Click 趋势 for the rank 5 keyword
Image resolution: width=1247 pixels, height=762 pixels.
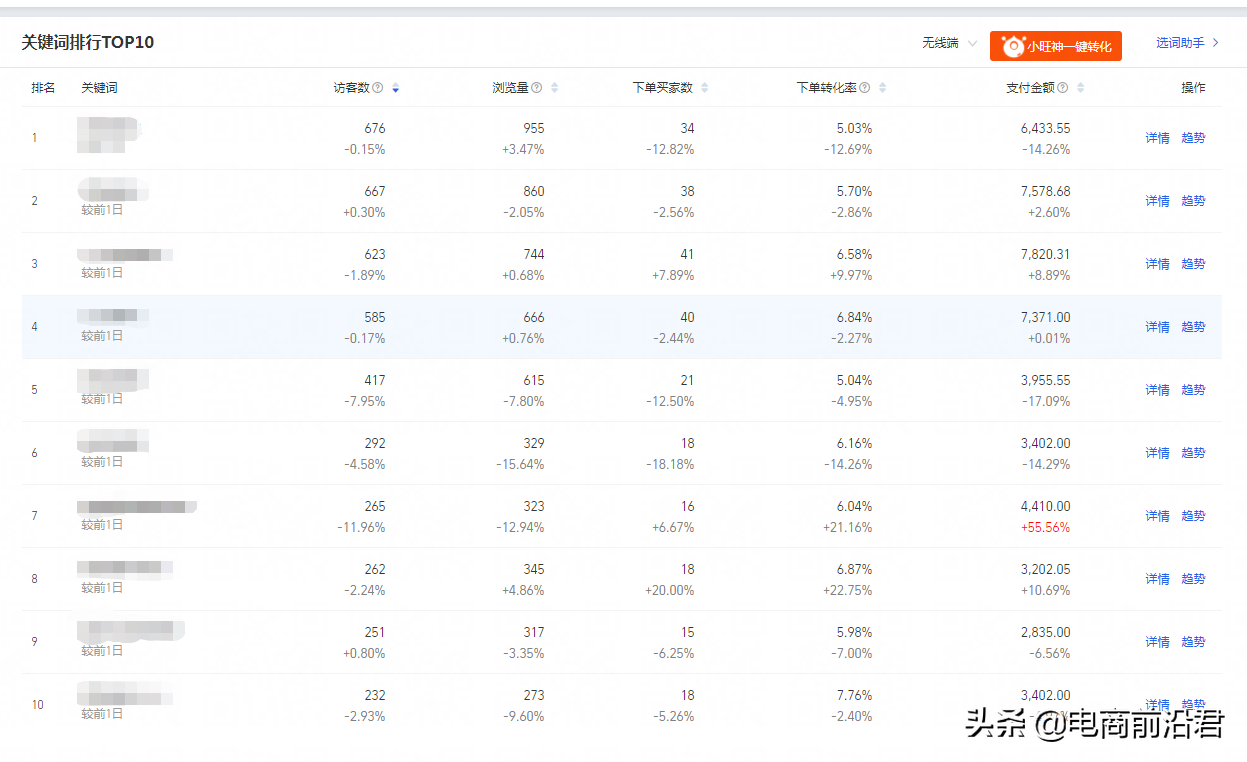[1193, 389]
